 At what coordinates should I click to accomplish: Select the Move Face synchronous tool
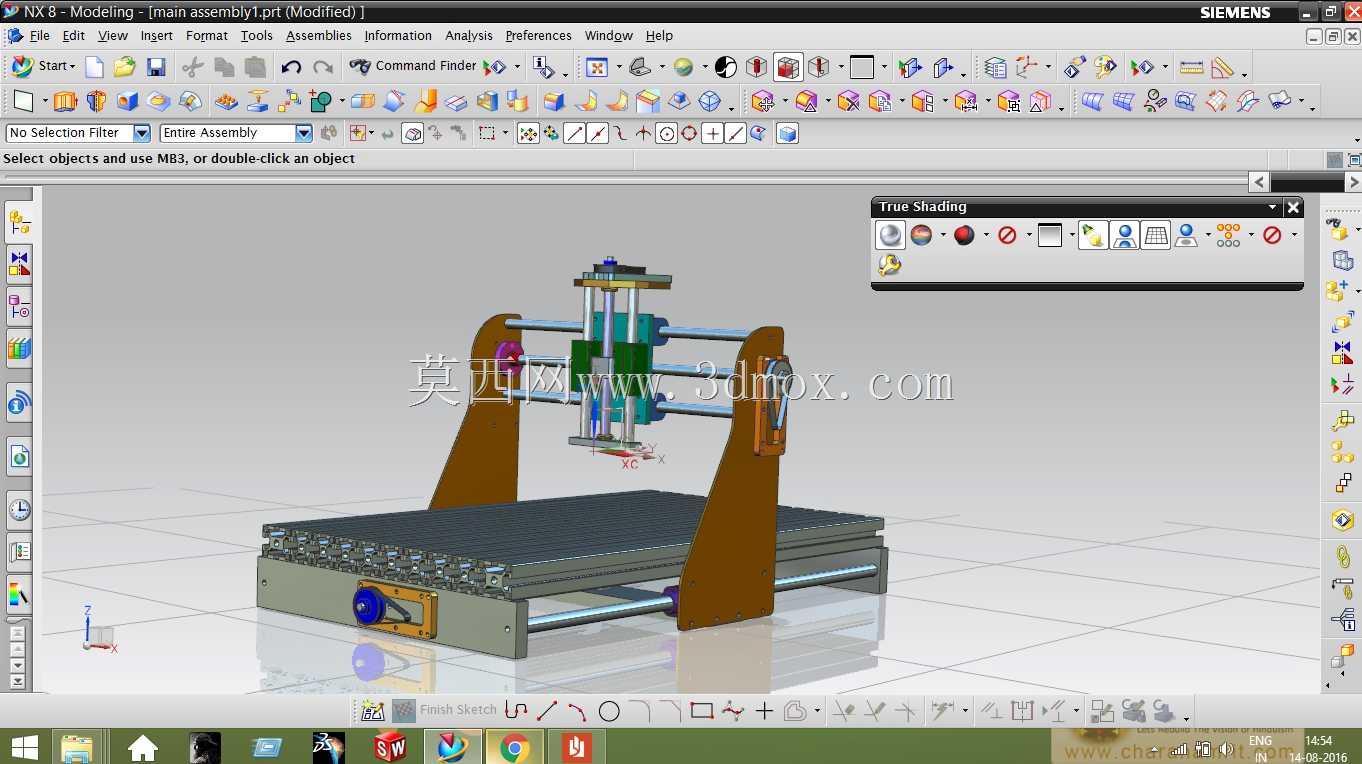(x=763, y=101)
